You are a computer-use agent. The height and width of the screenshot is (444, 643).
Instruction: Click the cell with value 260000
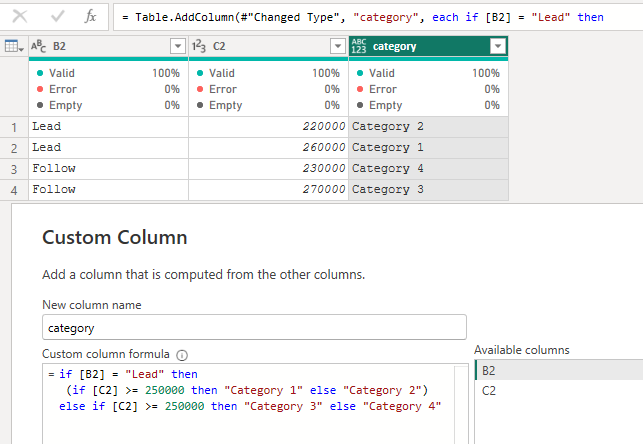[x=269, y=148]
